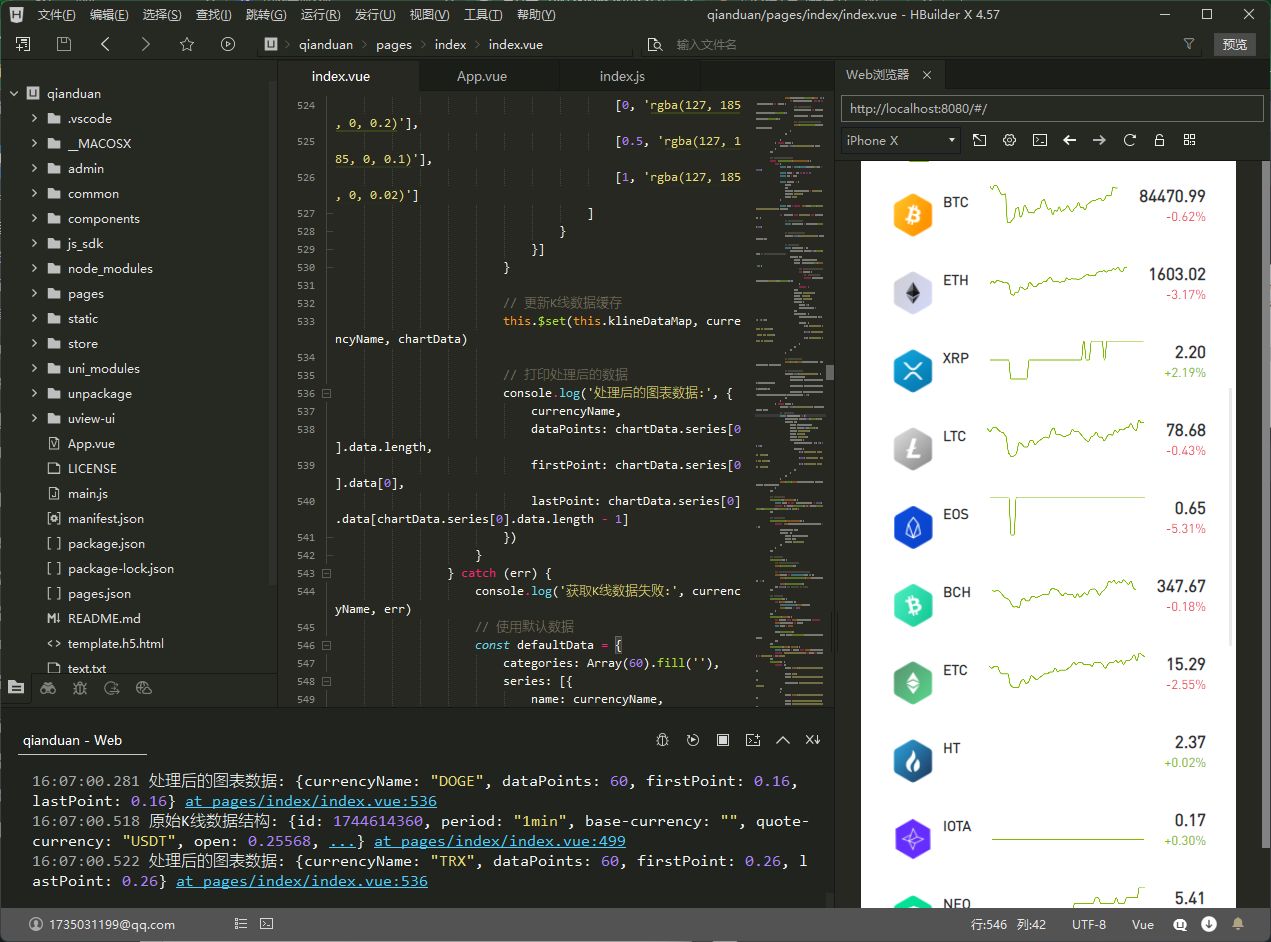The height and width of the screenshot is (942, 1271).
Task: Collapse the qianduan project root
Action: pyautogui.click(x=14, y=94)
